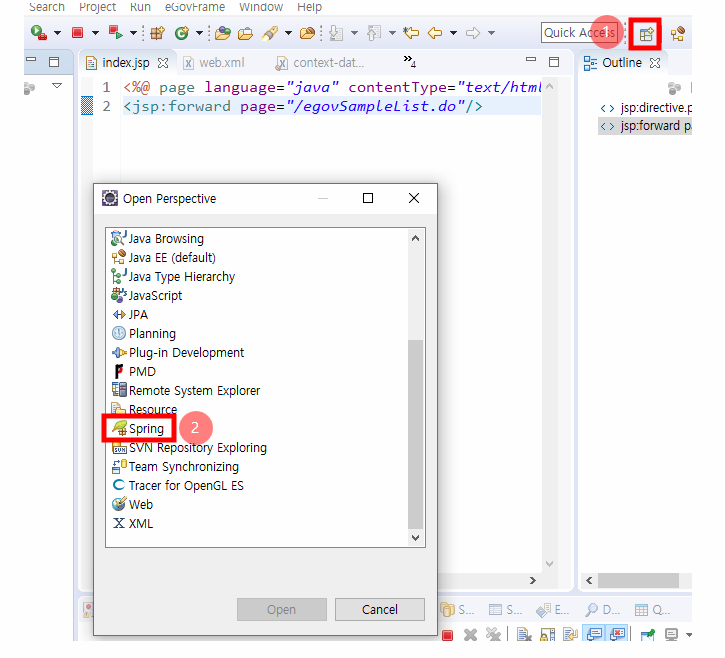Click the Forward navigation arrow
725x658 pixels.
tap(473, 33)
